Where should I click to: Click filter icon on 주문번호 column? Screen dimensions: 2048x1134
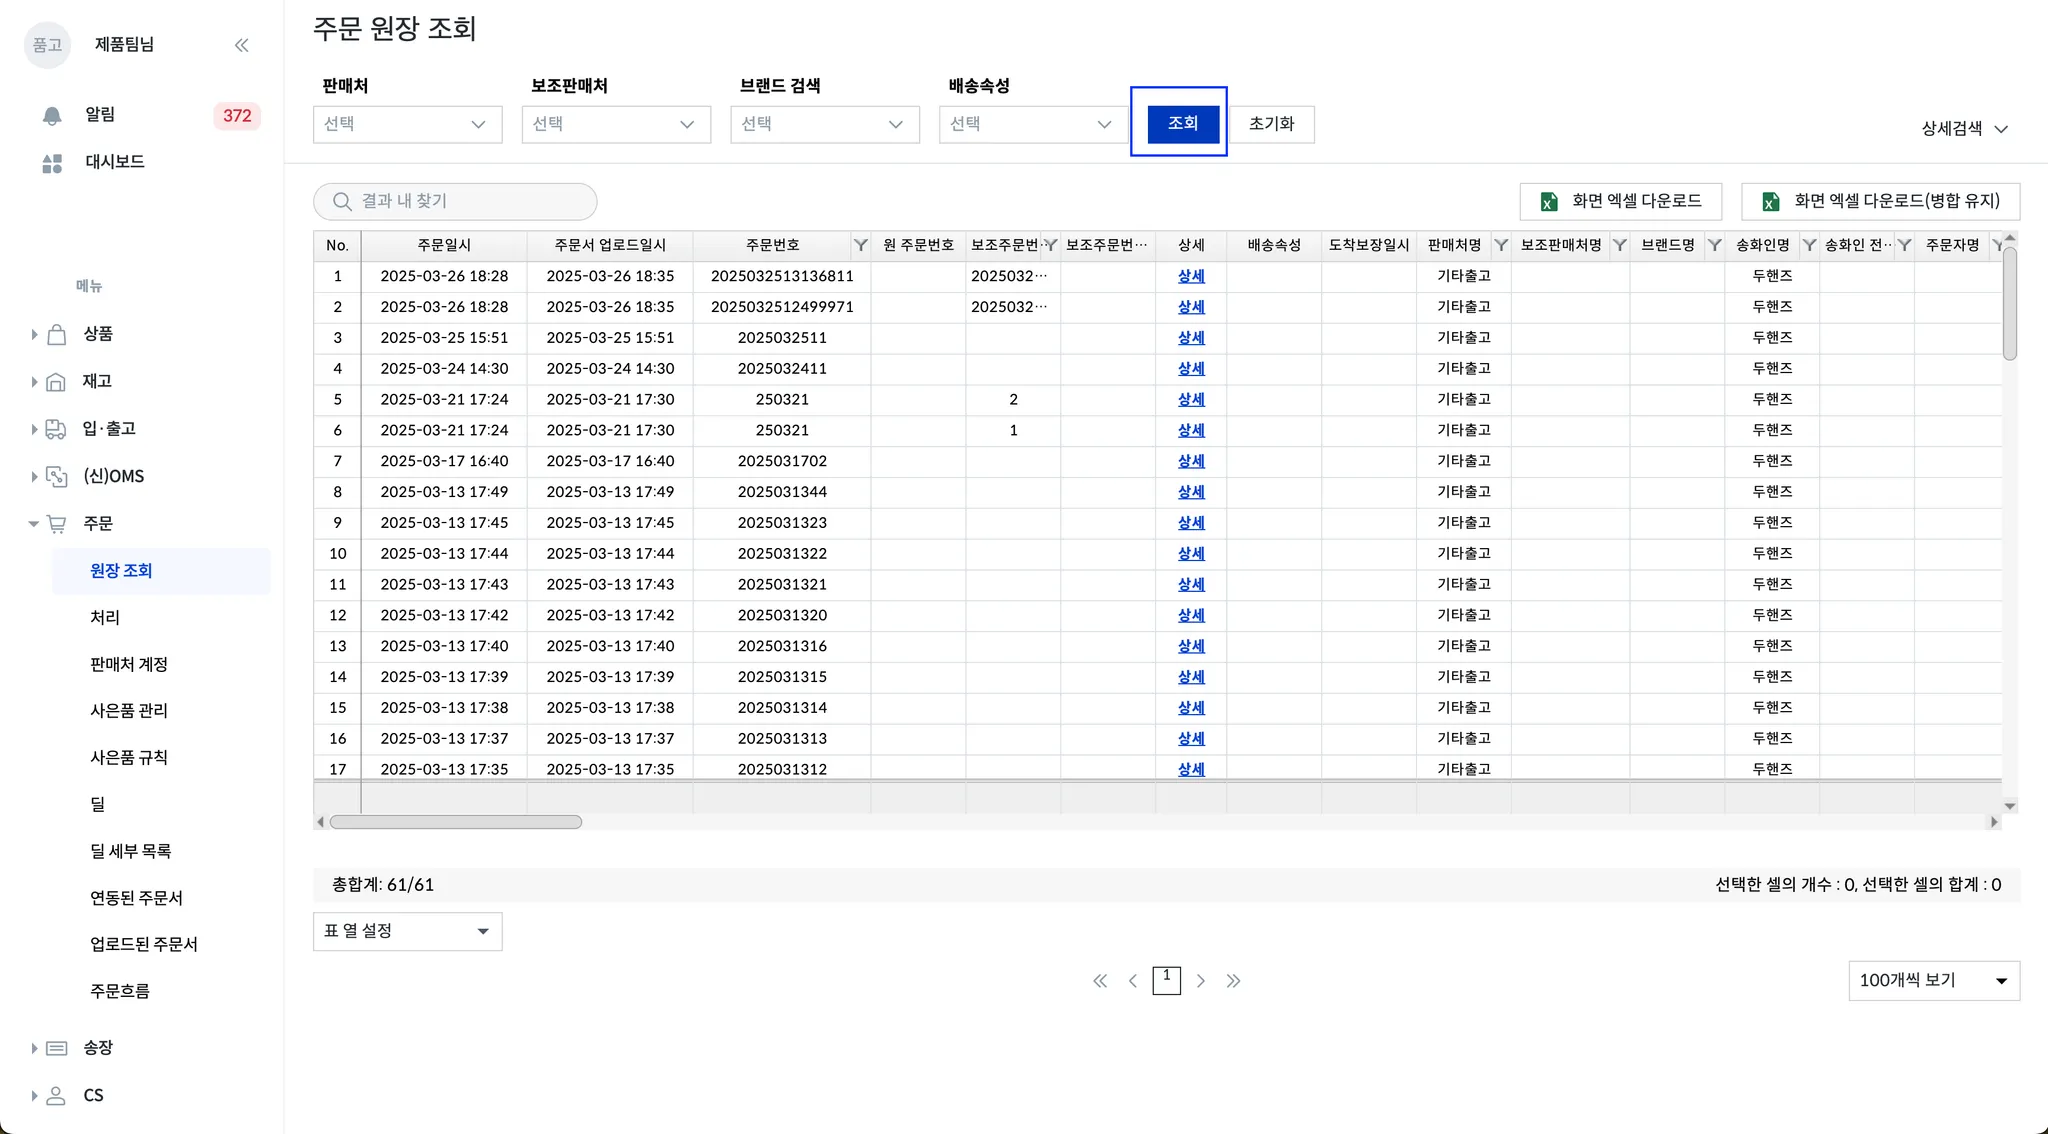pyautogui.click(x=860, y=245)
